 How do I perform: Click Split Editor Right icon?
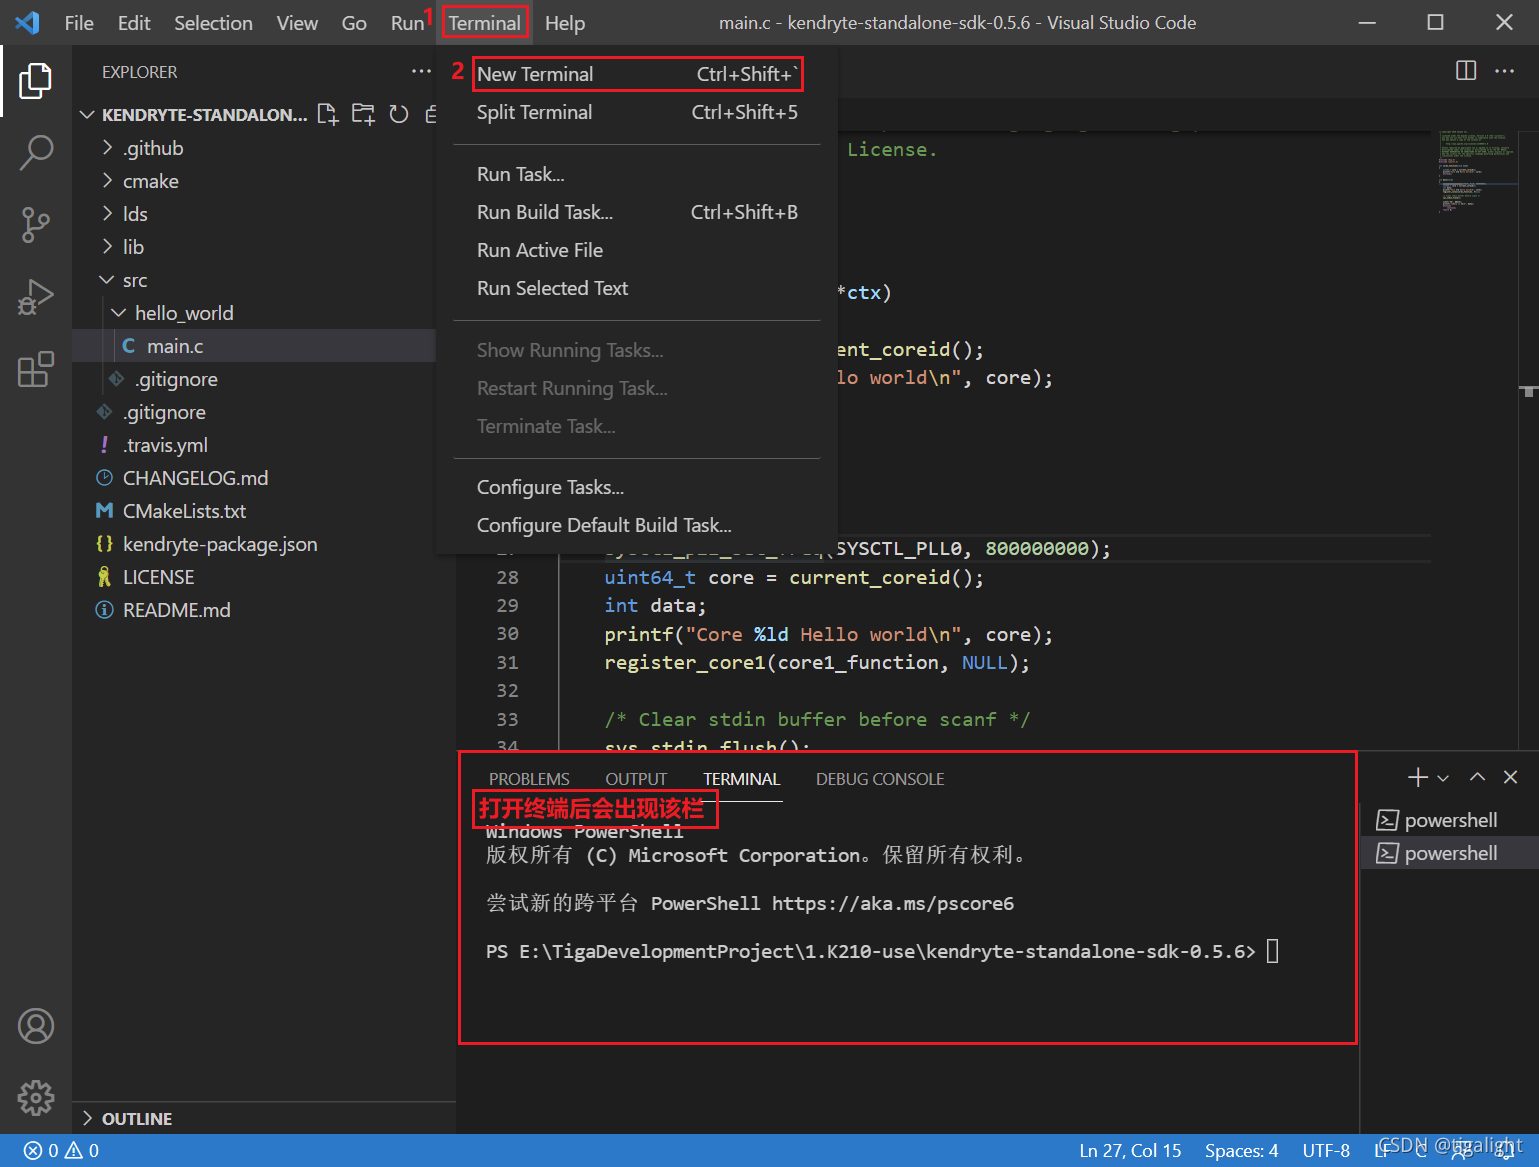click(1466, 71)
